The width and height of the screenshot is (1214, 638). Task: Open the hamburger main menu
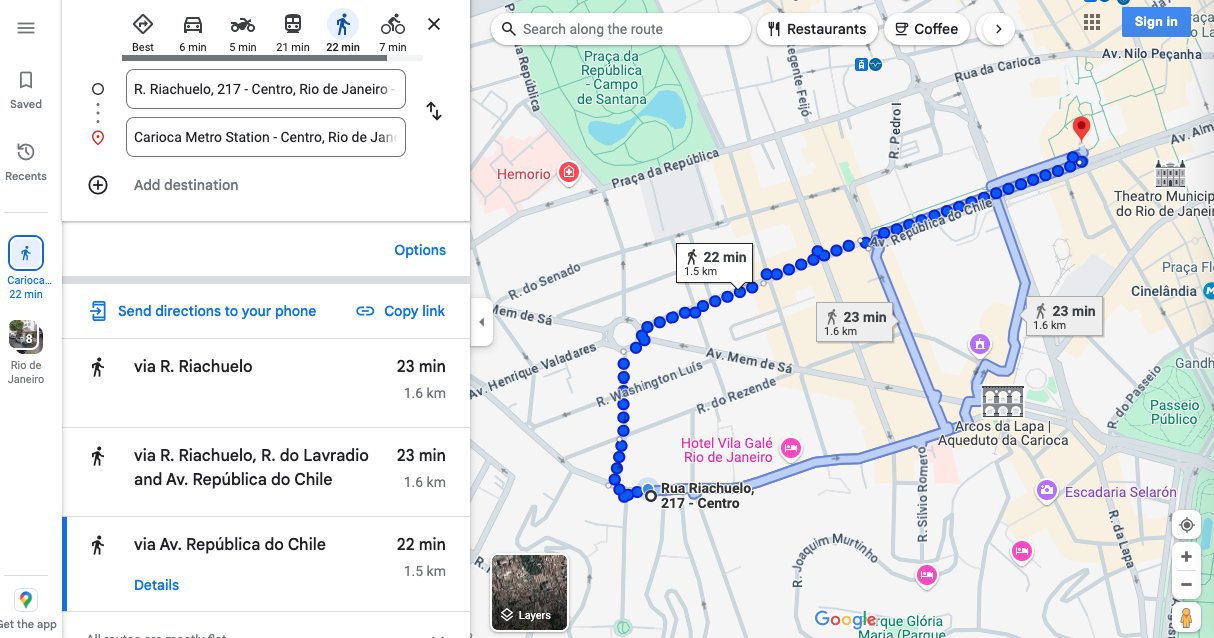26,28
